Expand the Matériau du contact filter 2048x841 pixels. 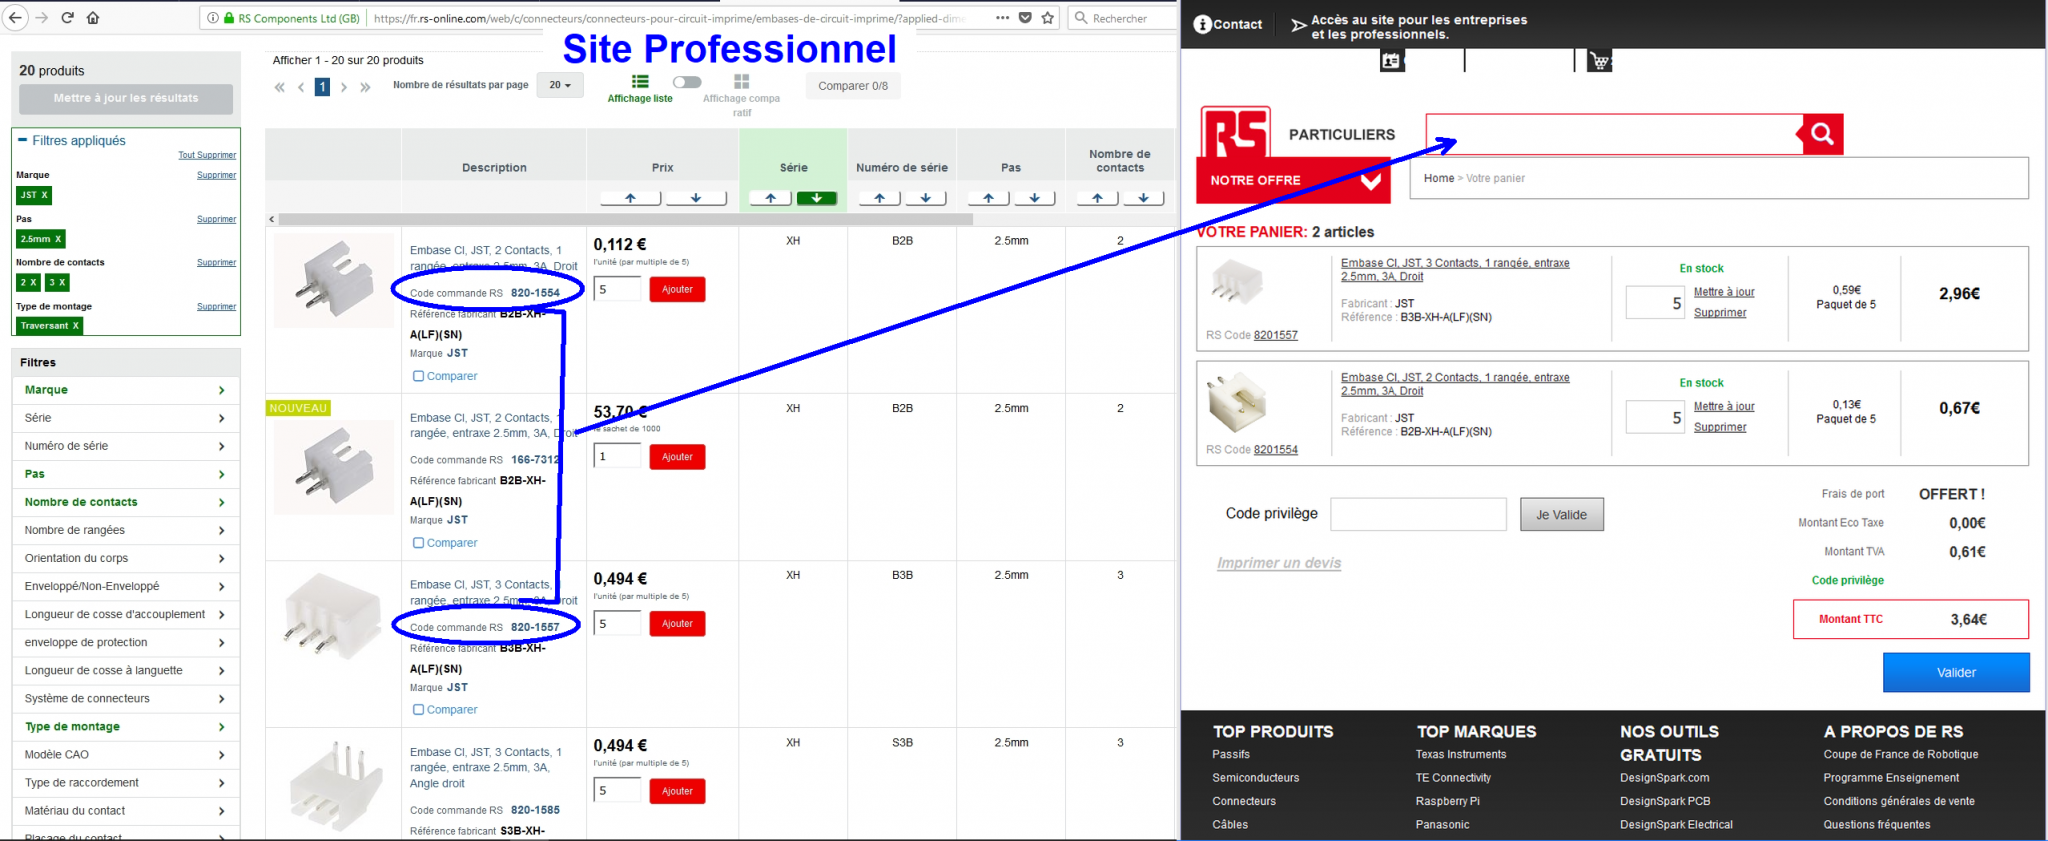[x=126, y=811]
